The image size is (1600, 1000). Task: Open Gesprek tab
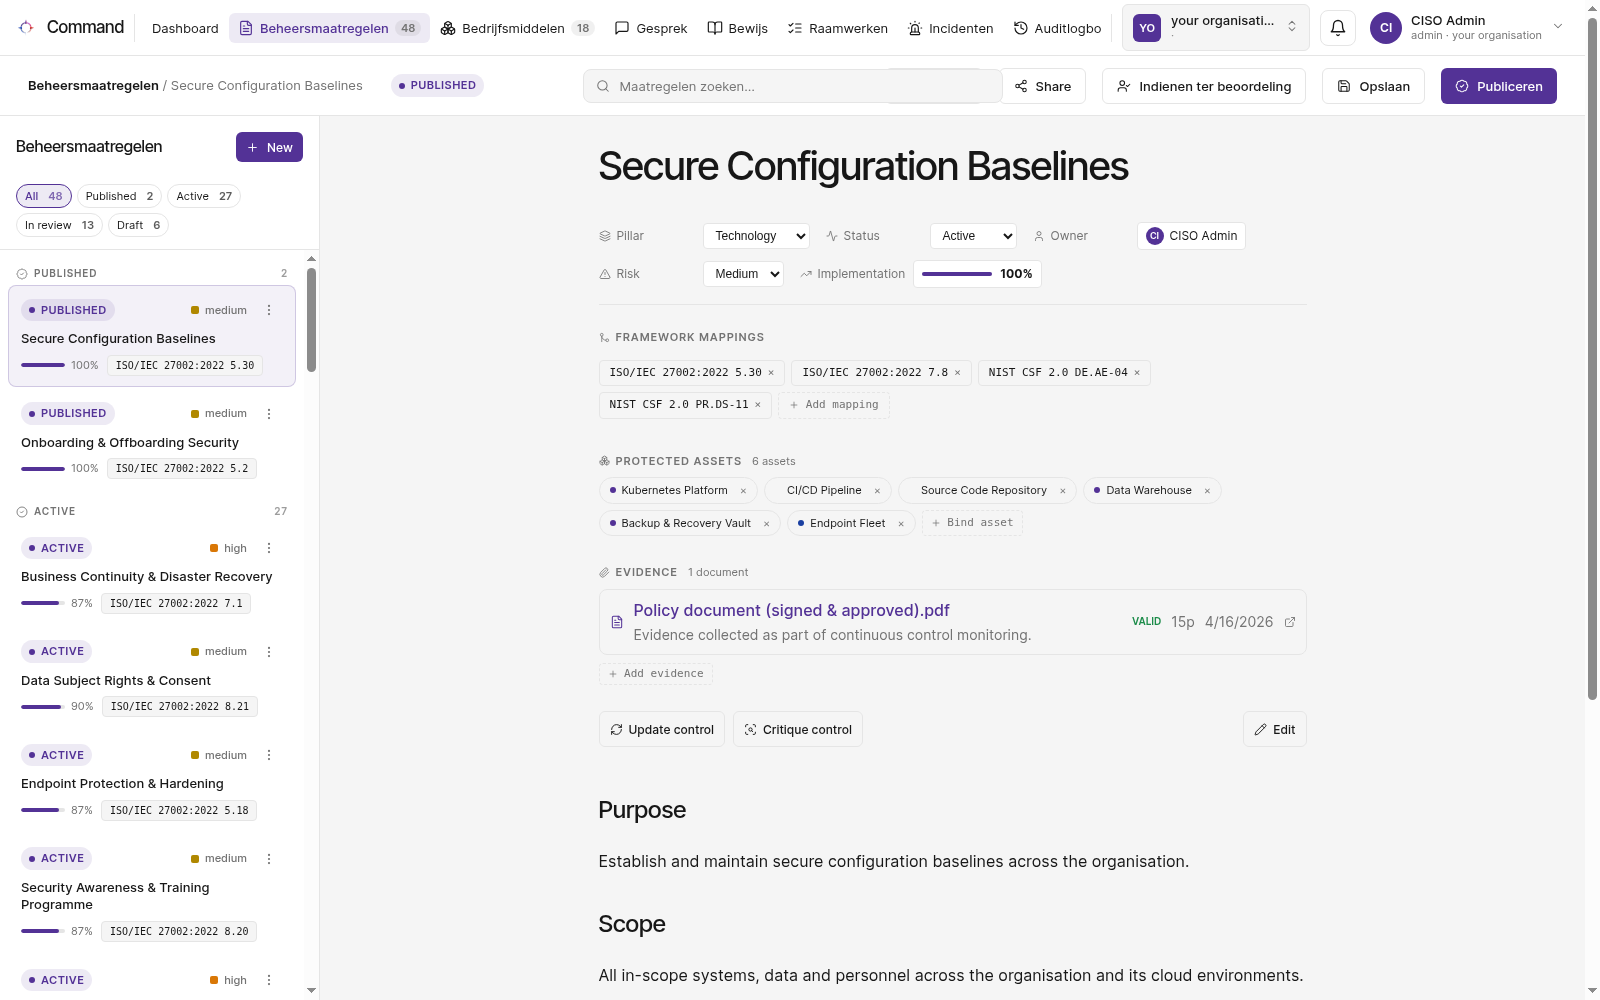click(651, 28)
